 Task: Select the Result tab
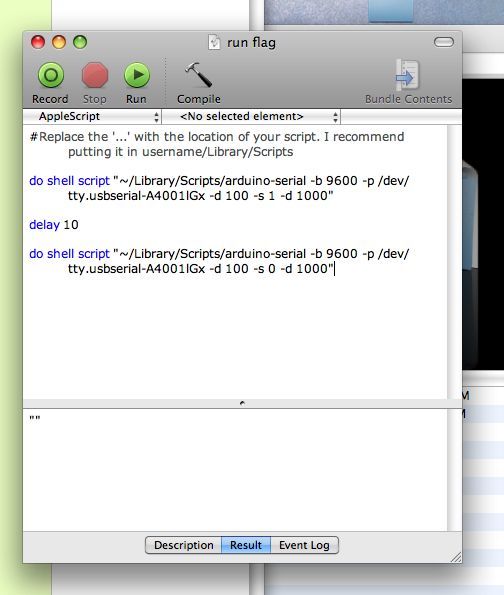[x=246, y=545]
